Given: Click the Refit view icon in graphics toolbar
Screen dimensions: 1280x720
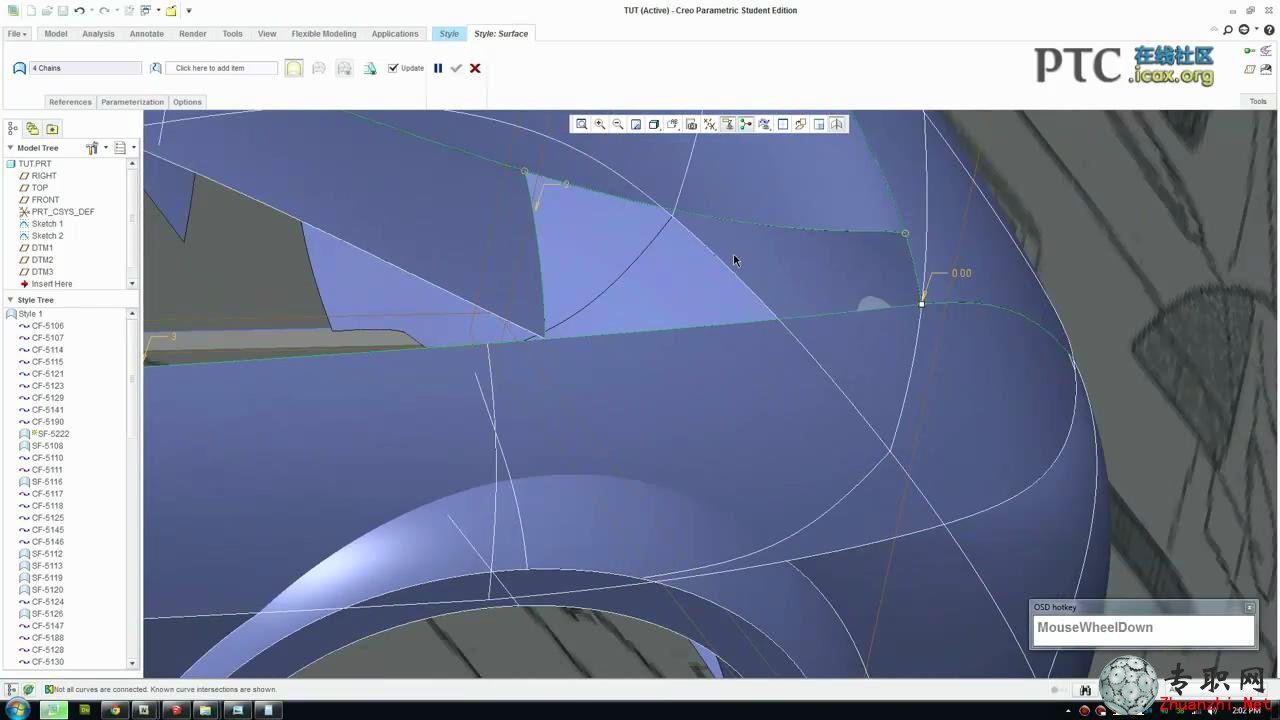Looking at the screenshot, I should pos(582,124).
